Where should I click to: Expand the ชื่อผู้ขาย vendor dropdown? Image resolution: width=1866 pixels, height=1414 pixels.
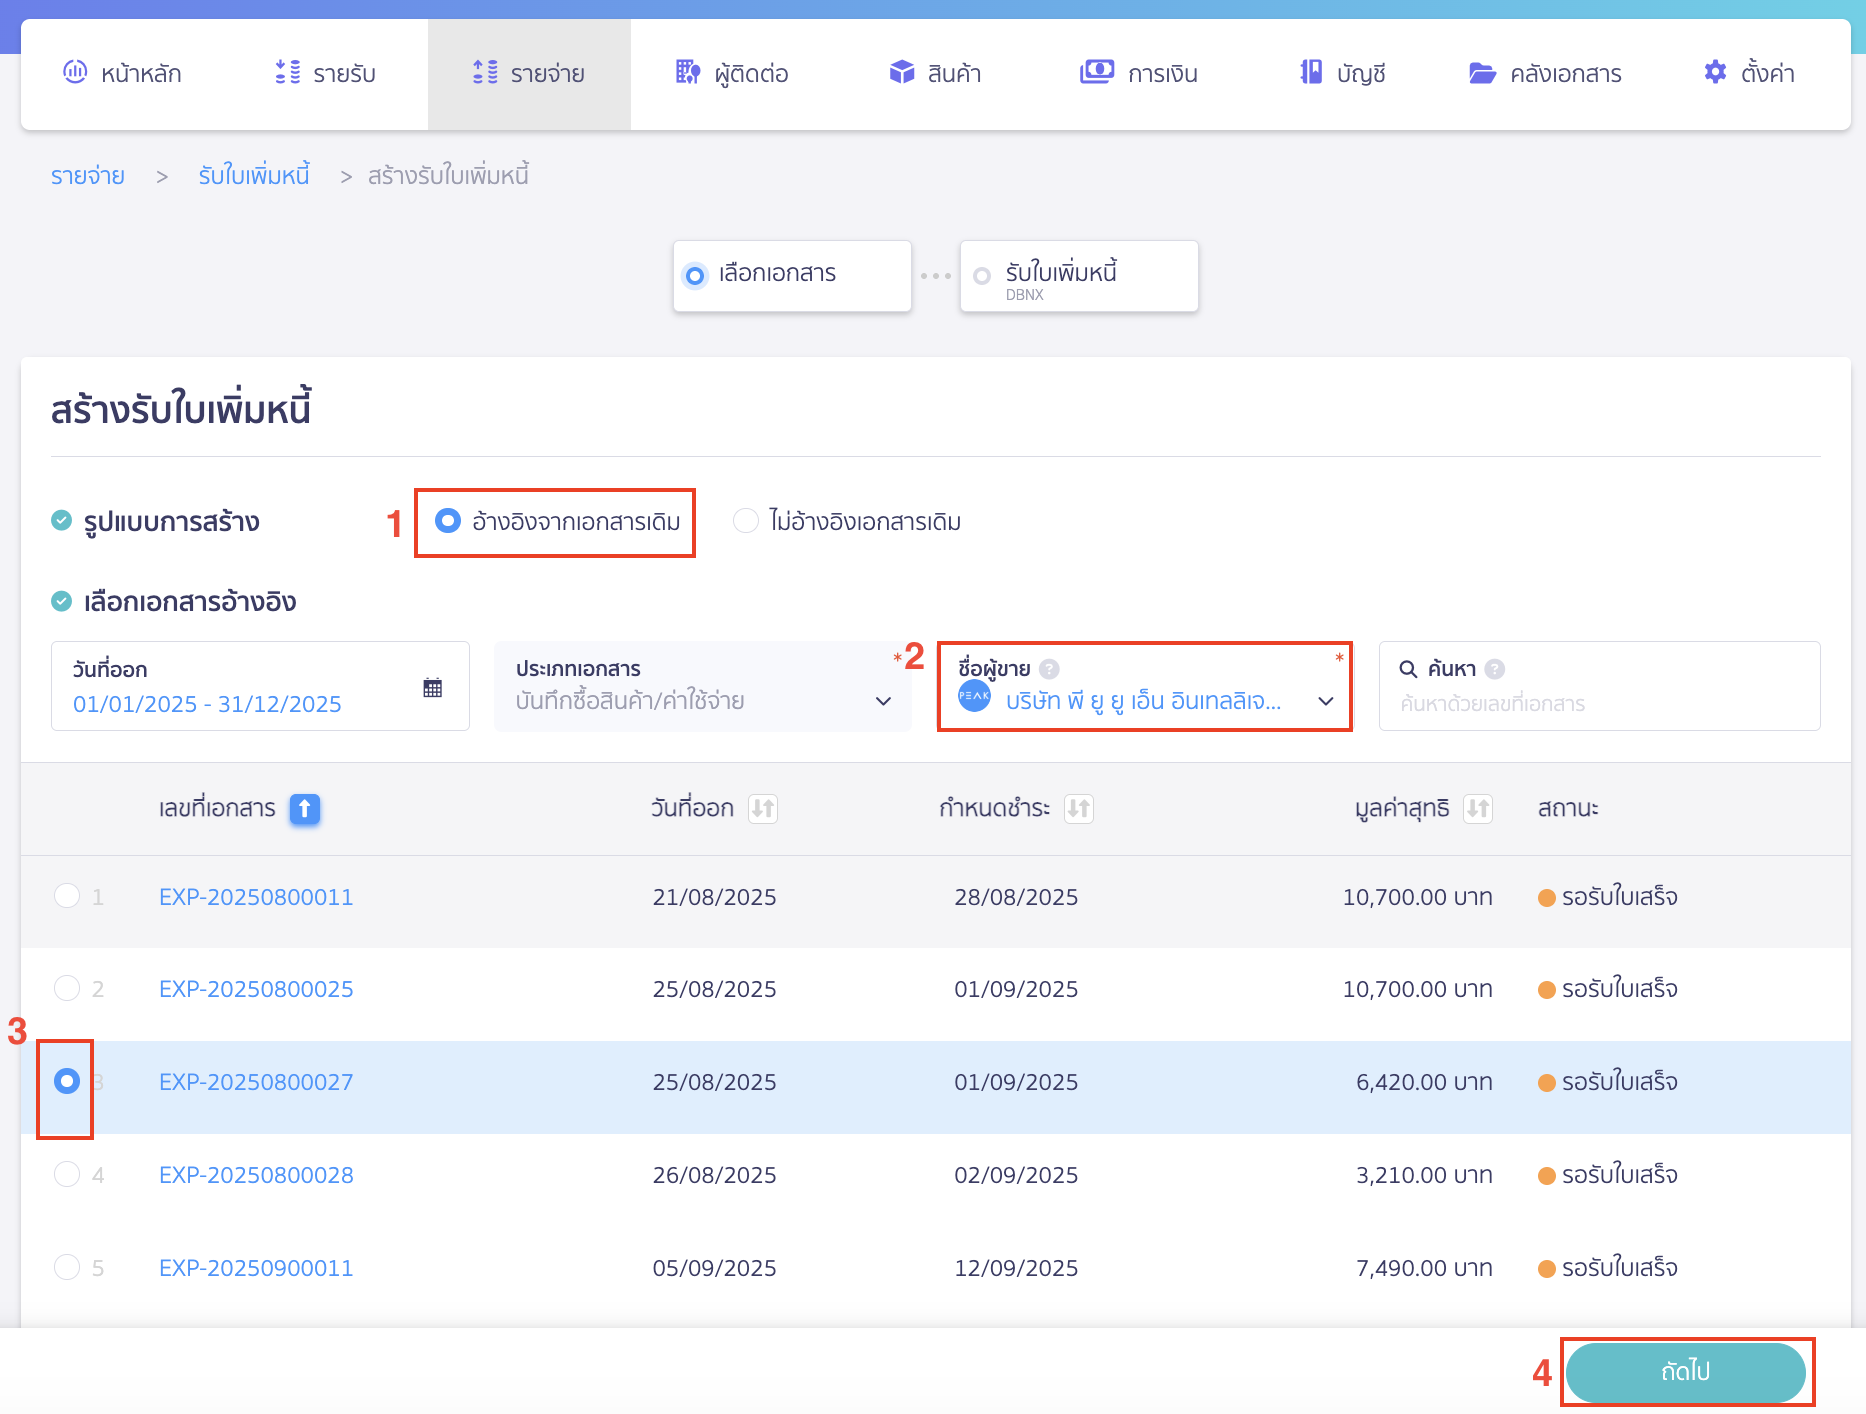[x=1325, y=701]
